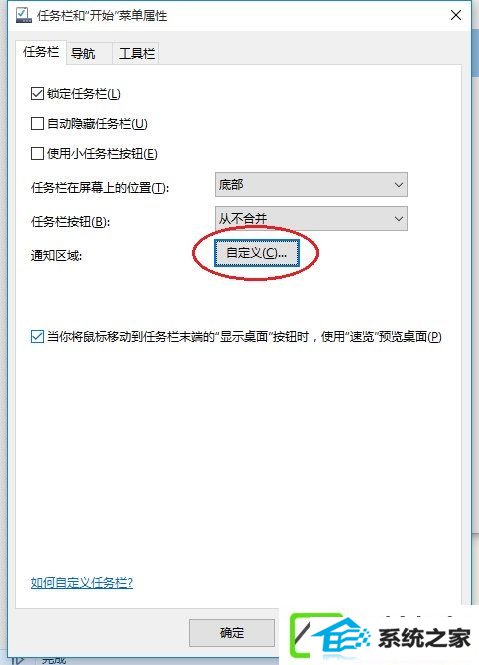Image resolution: width=479 pixels, height=665 pixels.
Task: Open the 如何自定义任务栏? help link
Action: [x=82, y=582]
